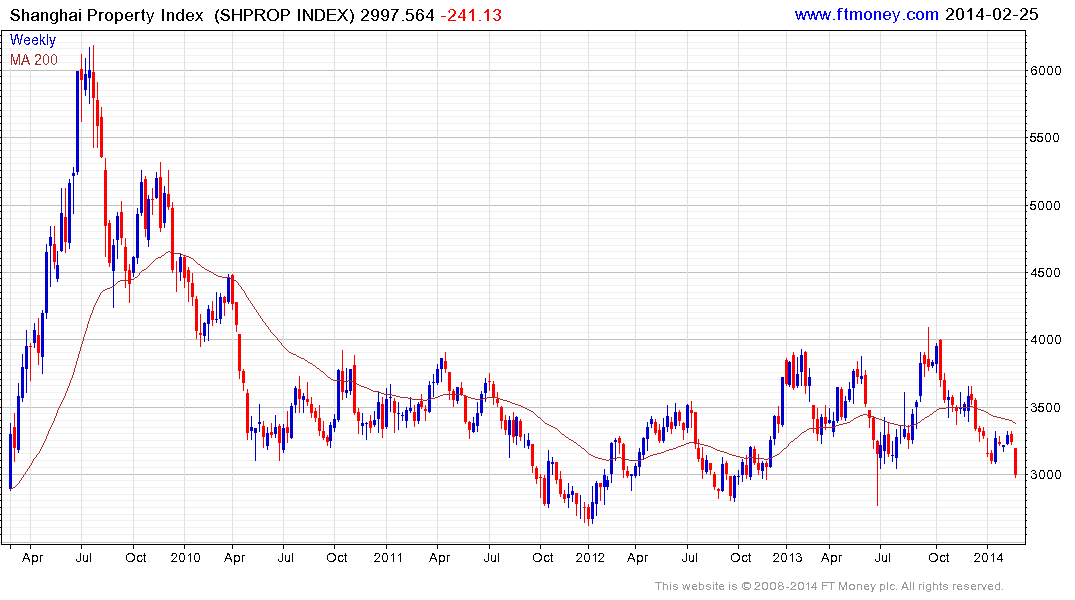Click the 2012 year axis label

coord(590,557)
